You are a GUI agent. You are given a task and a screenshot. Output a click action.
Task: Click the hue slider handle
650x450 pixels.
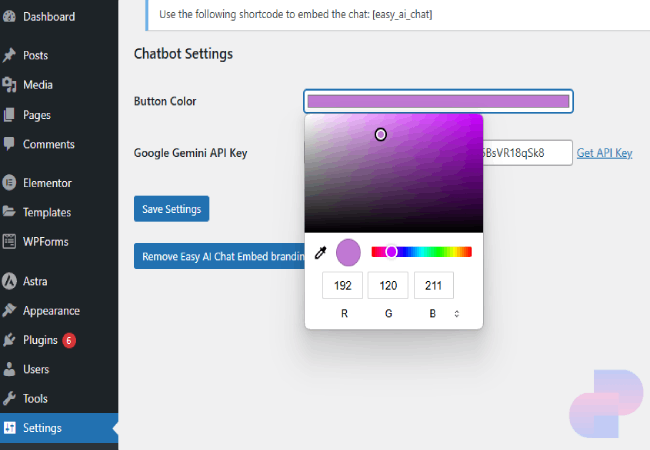(x=391, y=252)
